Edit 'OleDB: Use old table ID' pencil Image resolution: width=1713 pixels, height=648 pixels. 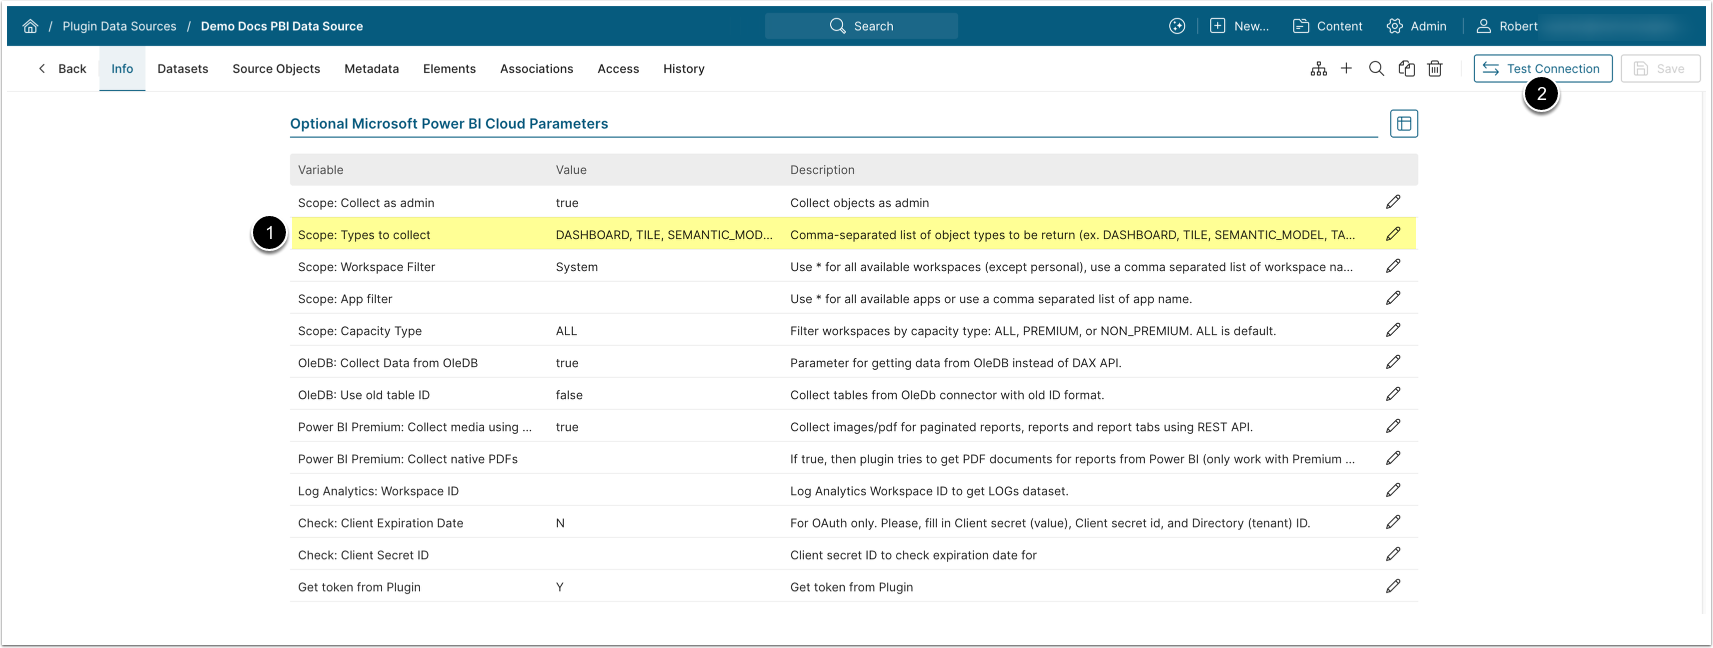pyautogui.click(x=1393, y=394)
